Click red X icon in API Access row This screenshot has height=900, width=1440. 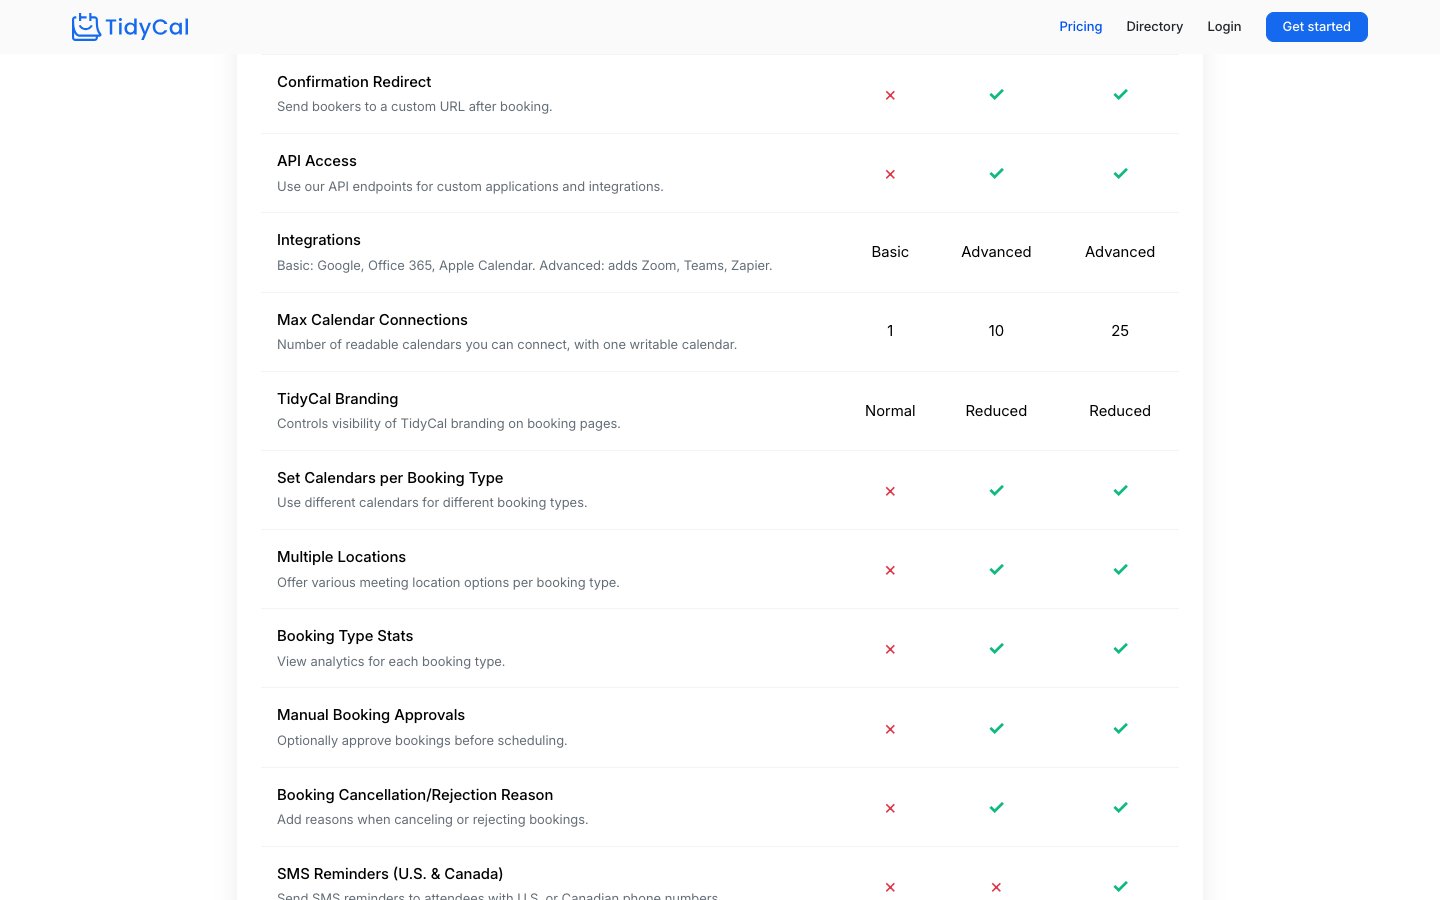890,174
